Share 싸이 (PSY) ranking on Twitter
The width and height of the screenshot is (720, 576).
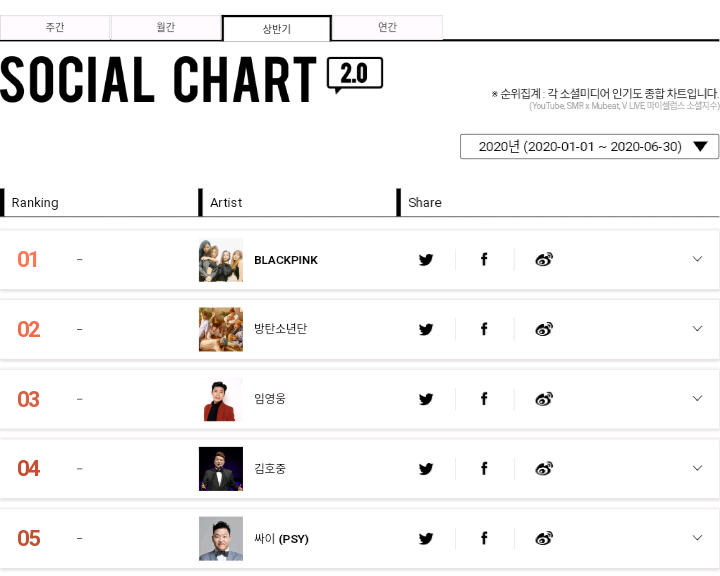point(426,538)
